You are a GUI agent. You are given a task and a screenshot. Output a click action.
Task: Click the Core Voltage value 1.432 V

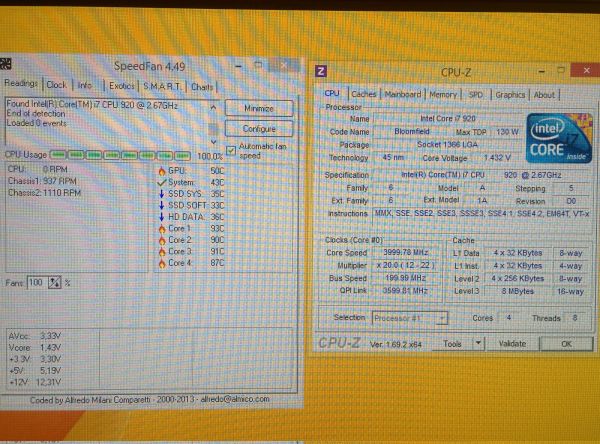497,158
